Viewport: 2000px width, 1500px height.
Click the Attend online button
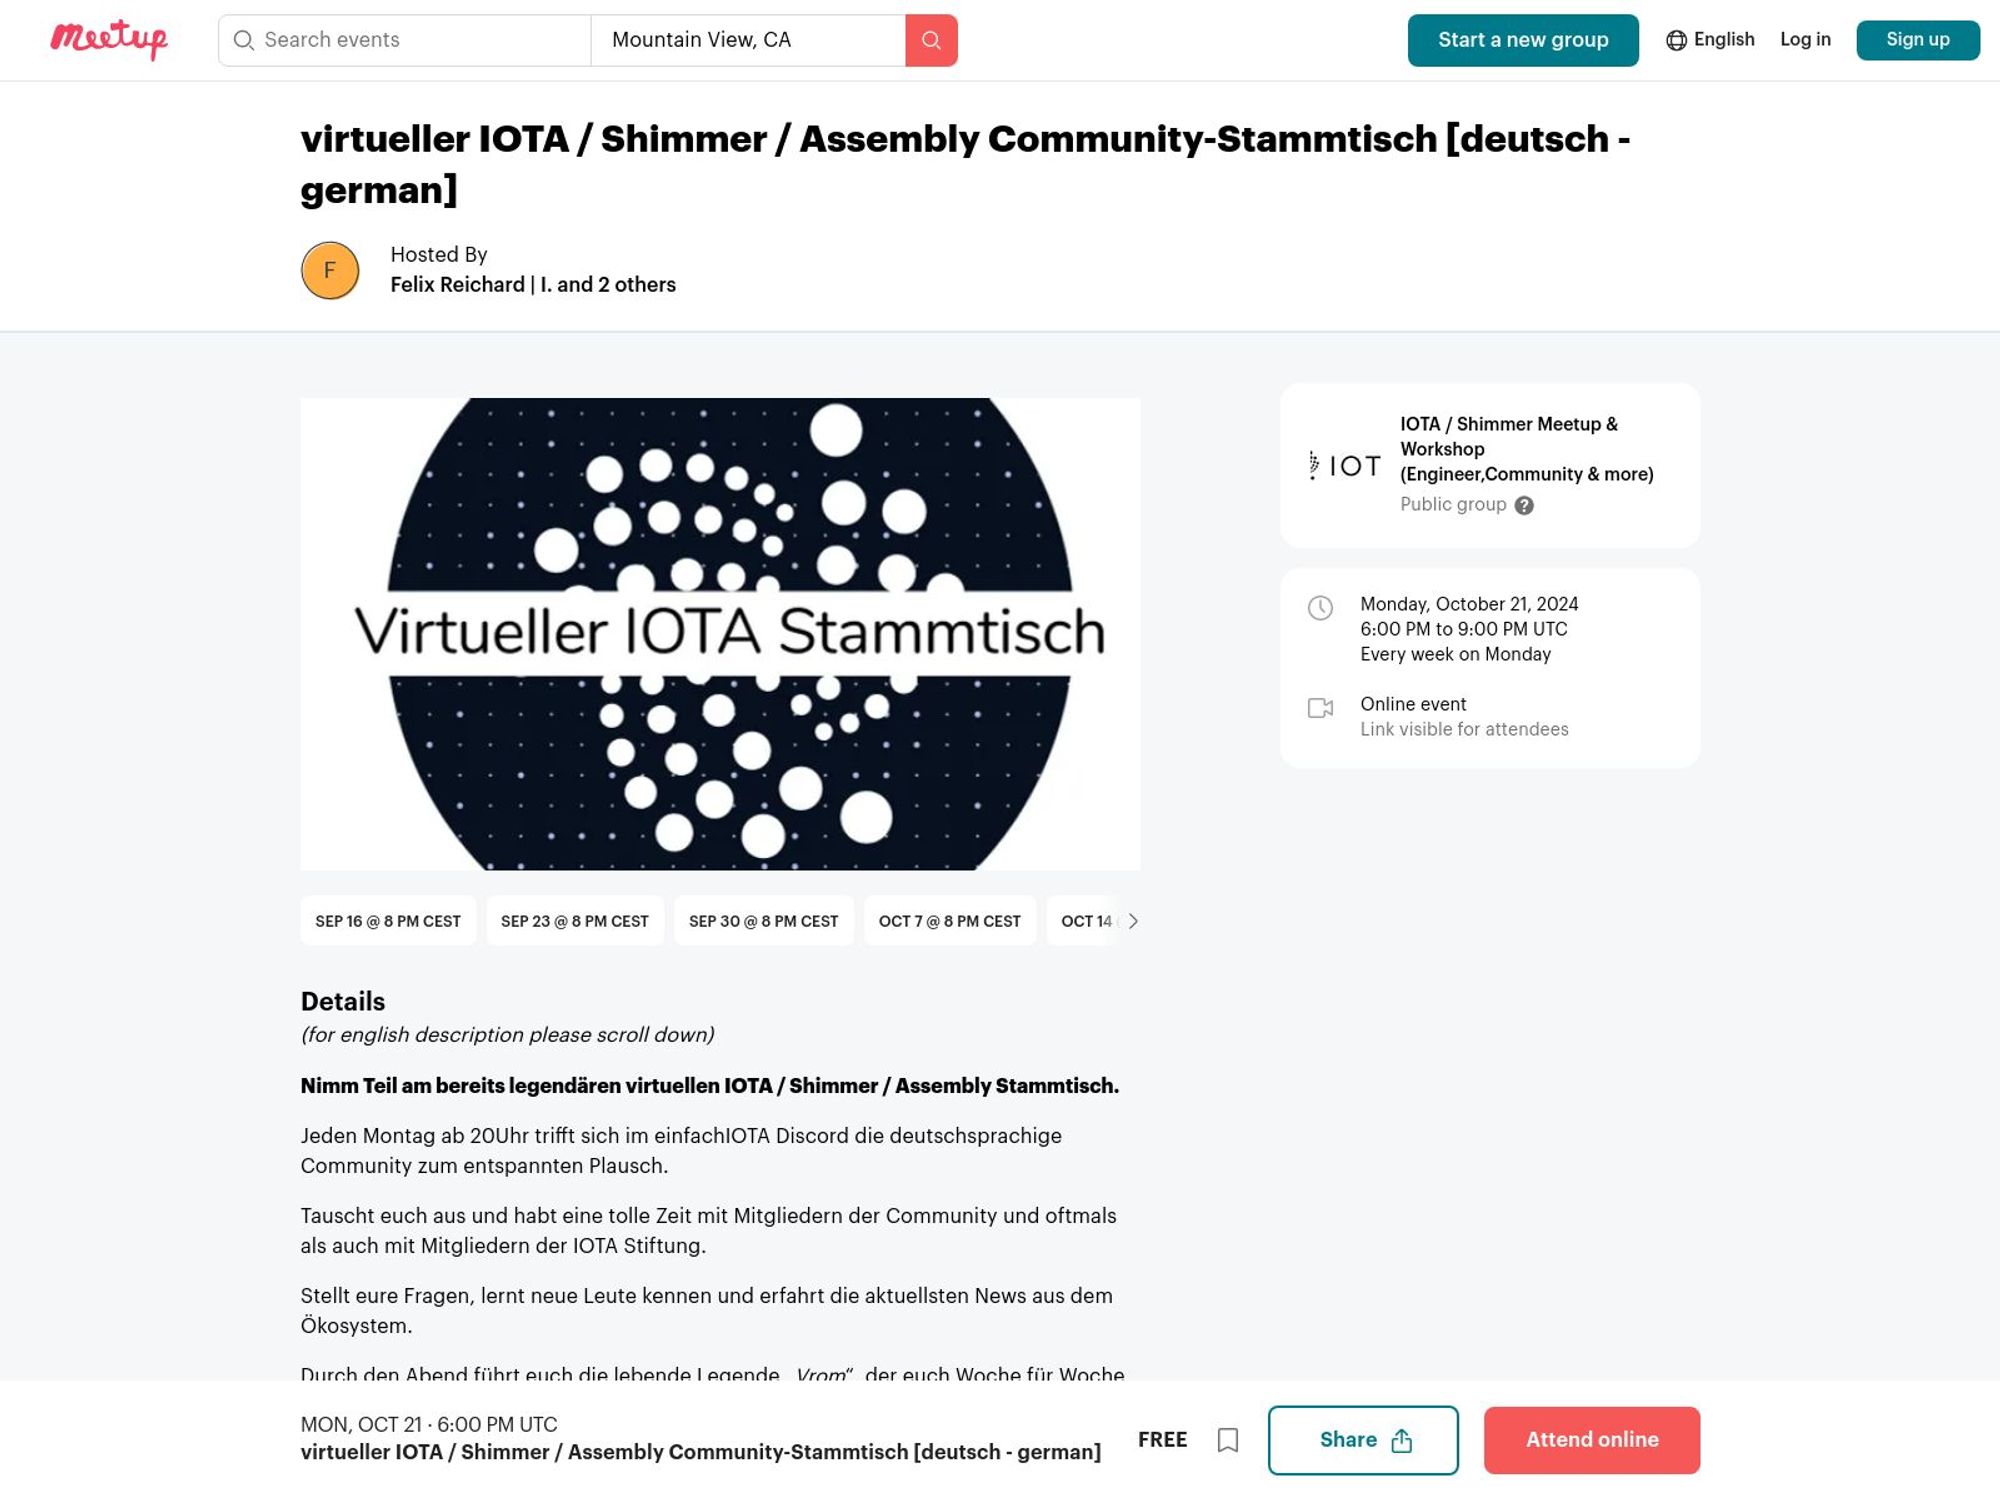pyautogui.click(x=1592, y=1439)
